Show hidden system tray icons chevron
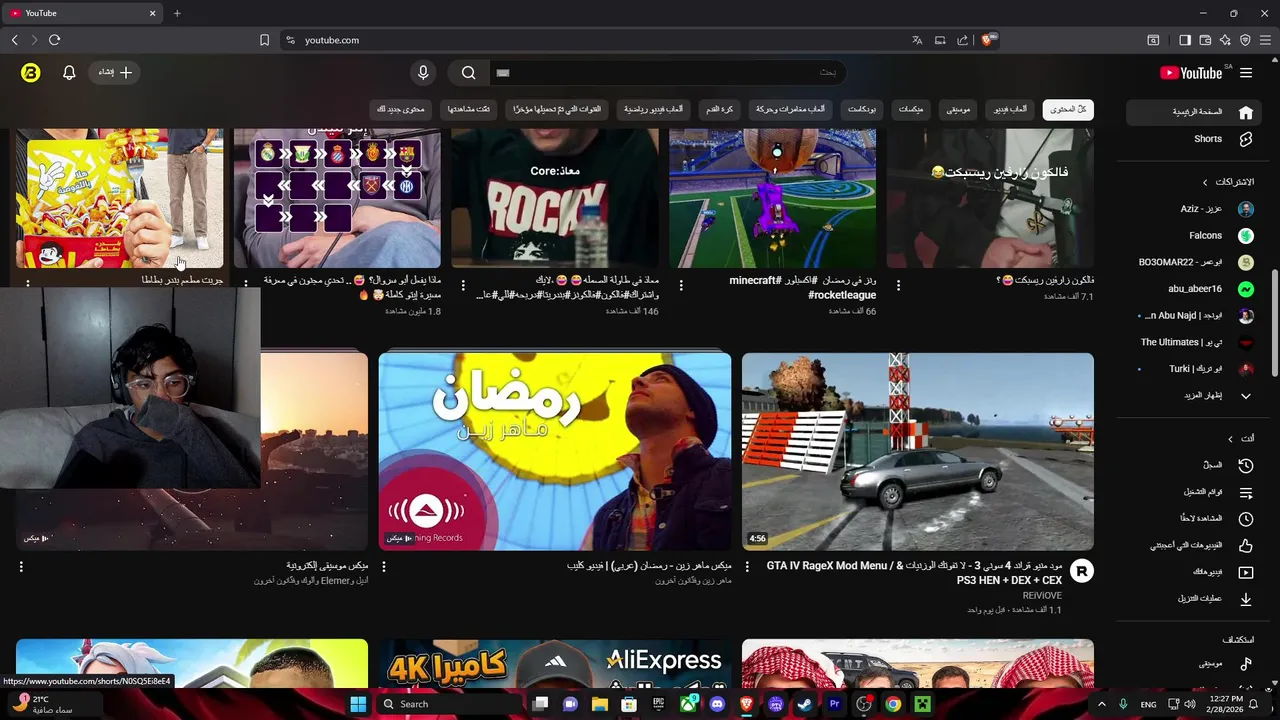Viewport: 1280px width, 720px height. (1101, 704)
